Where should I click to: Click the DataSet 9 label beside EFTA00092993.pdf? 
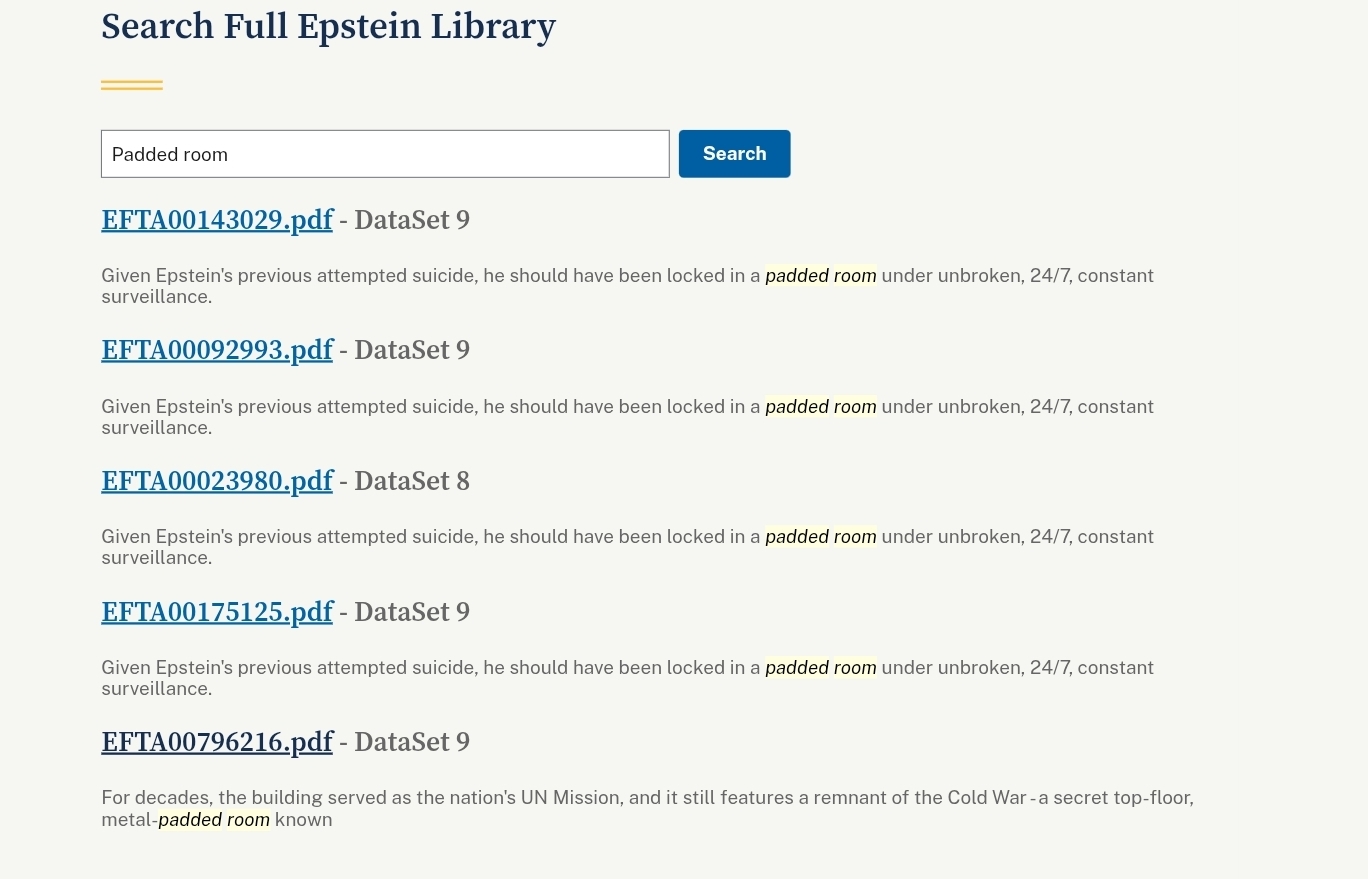click(x=411, y=350)
